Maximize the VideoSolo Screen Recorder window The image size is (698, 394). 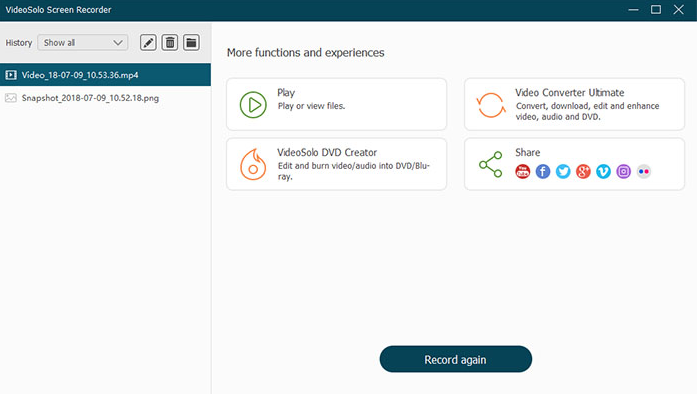click(x=656, y=10)
